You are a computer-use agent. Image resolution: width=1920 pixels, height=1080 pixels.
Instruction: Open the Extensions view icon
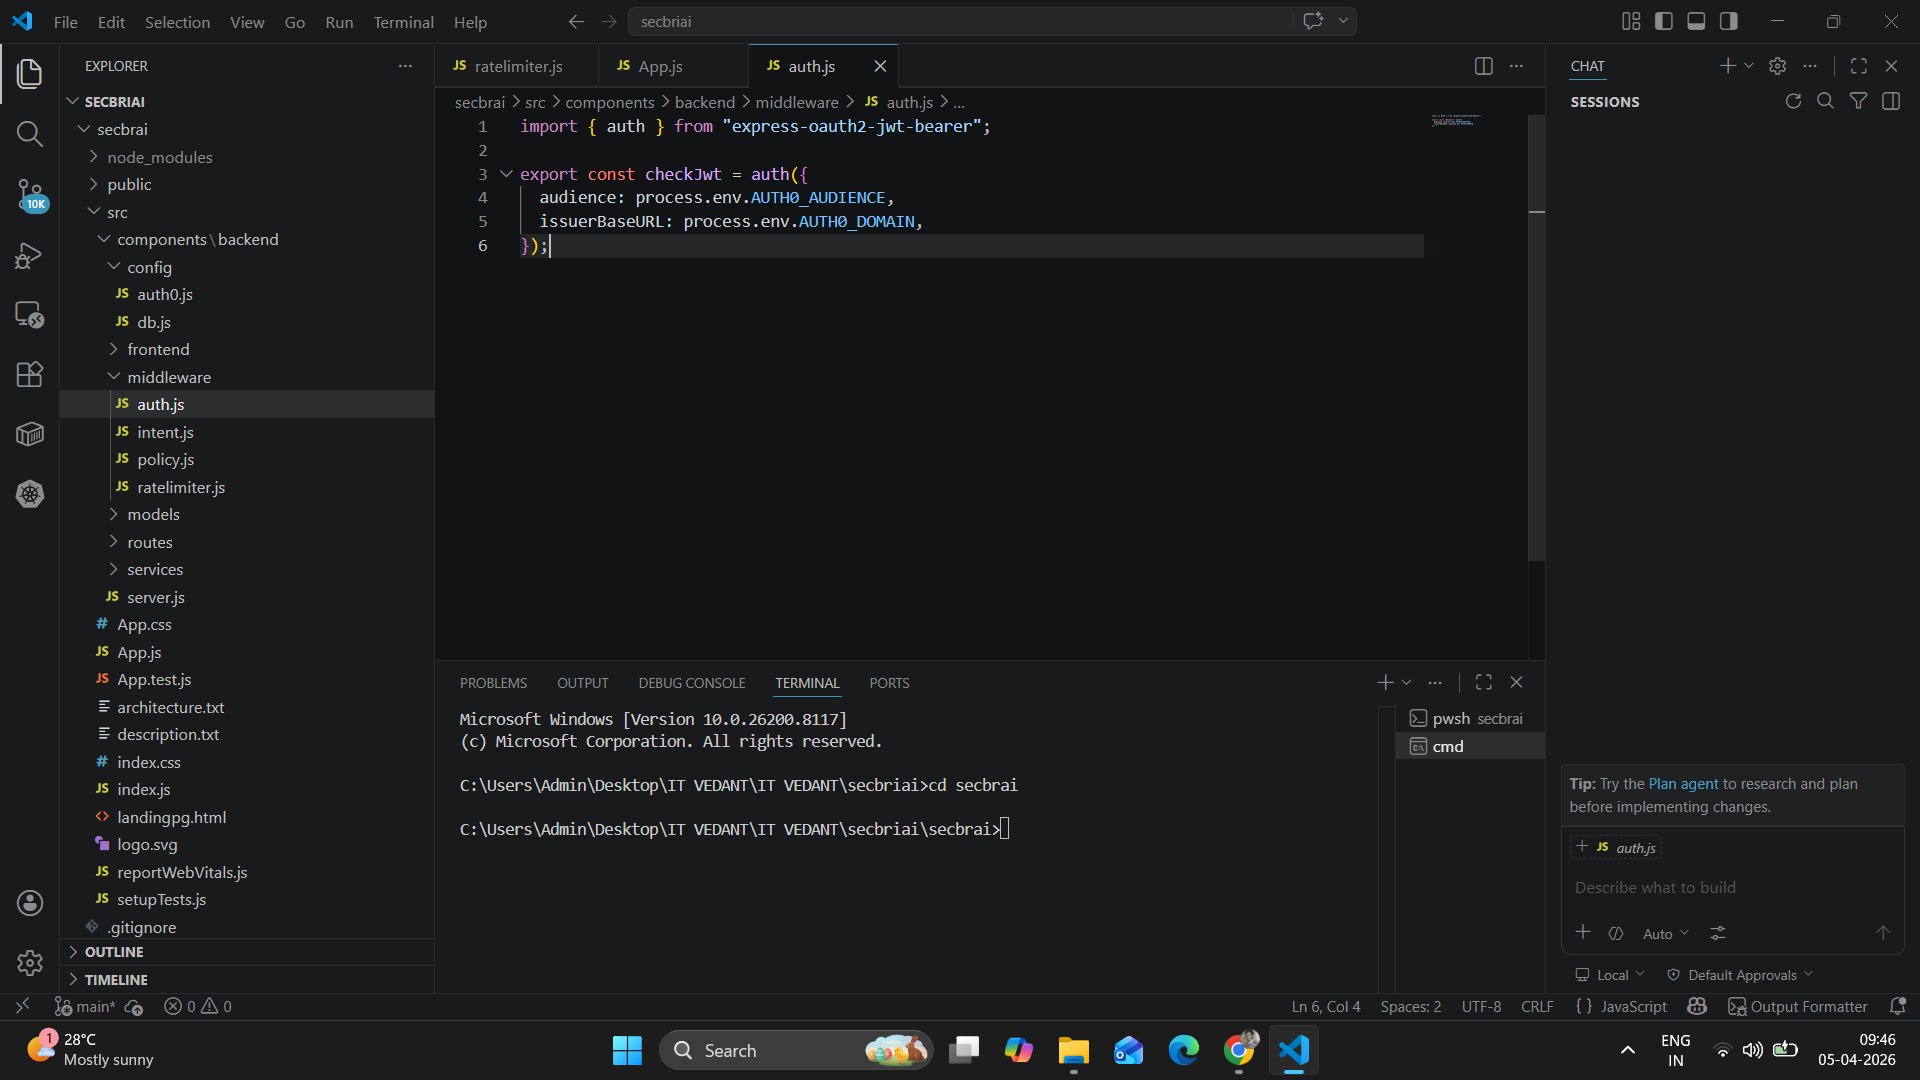point(30,374)
